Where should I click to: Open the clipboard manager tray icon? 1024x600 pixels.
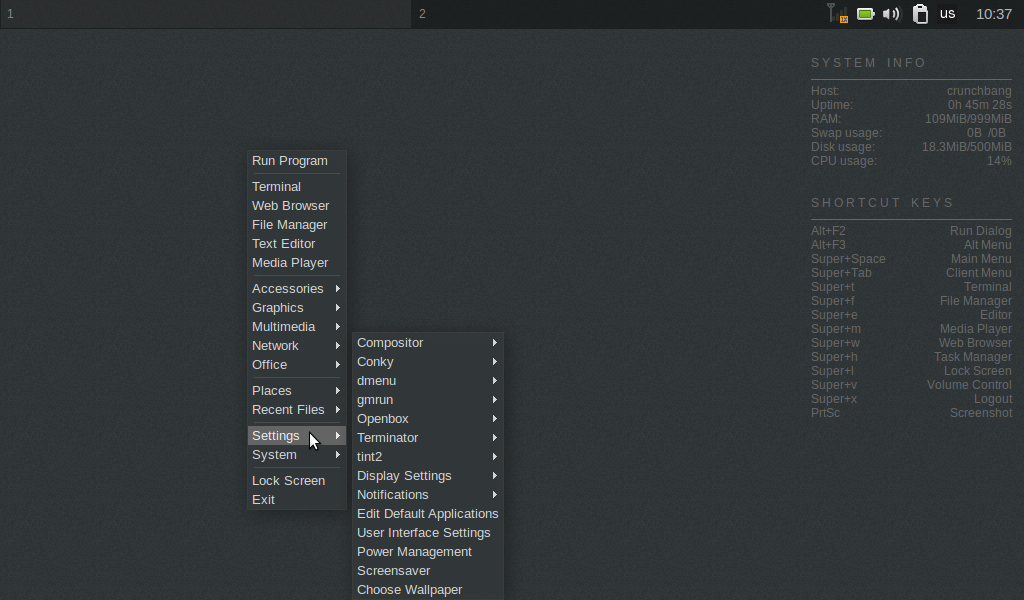pyautogui.click(x=919, y=14)
